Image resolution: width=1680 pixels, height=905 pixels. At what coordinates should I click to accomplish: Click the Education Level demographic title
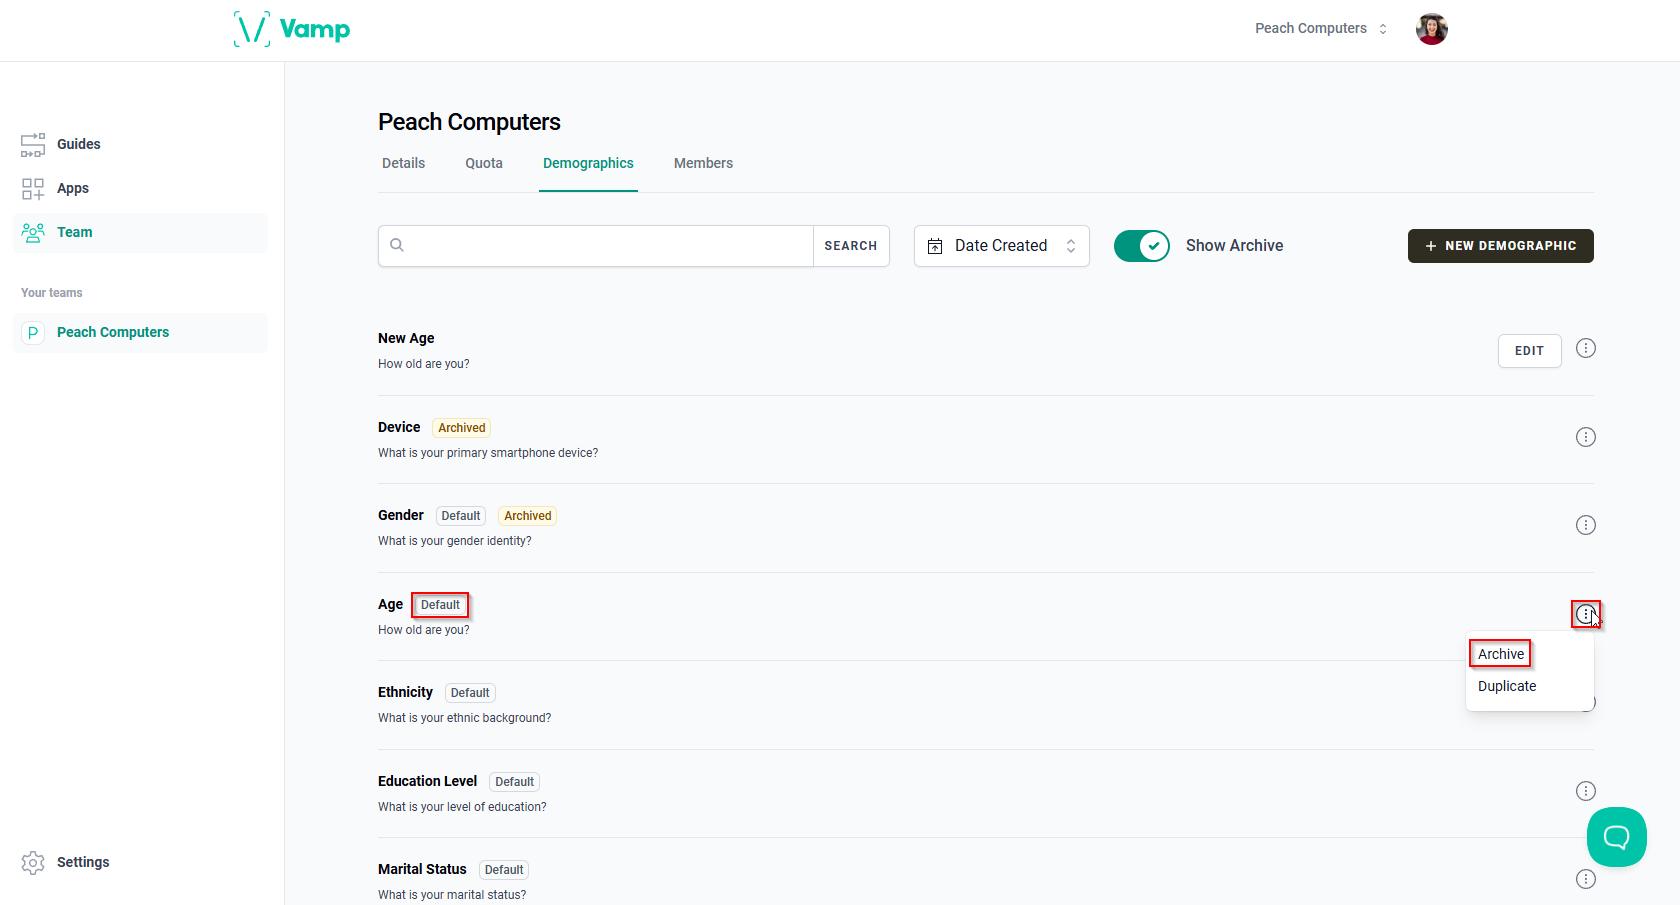click(x=427, y=781)
